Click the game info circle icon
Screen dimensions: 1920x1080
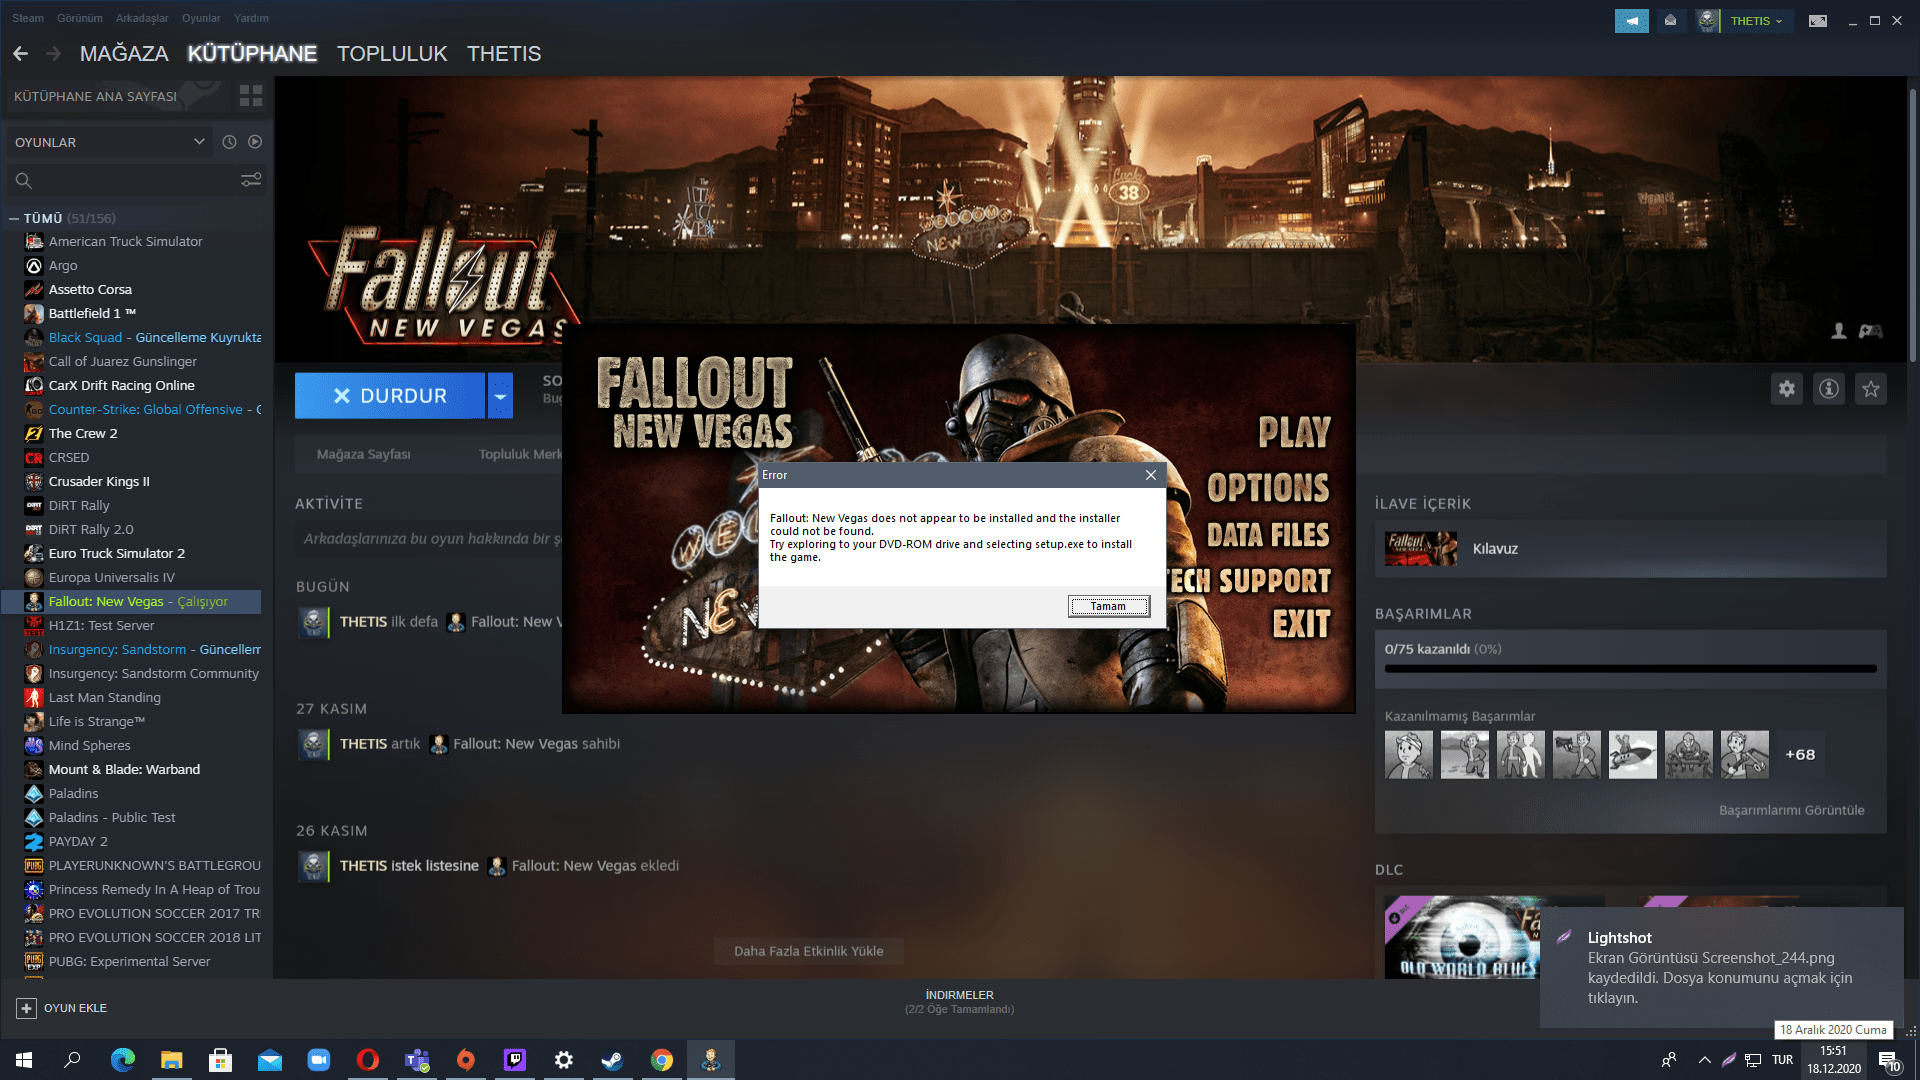point(1829,390)
